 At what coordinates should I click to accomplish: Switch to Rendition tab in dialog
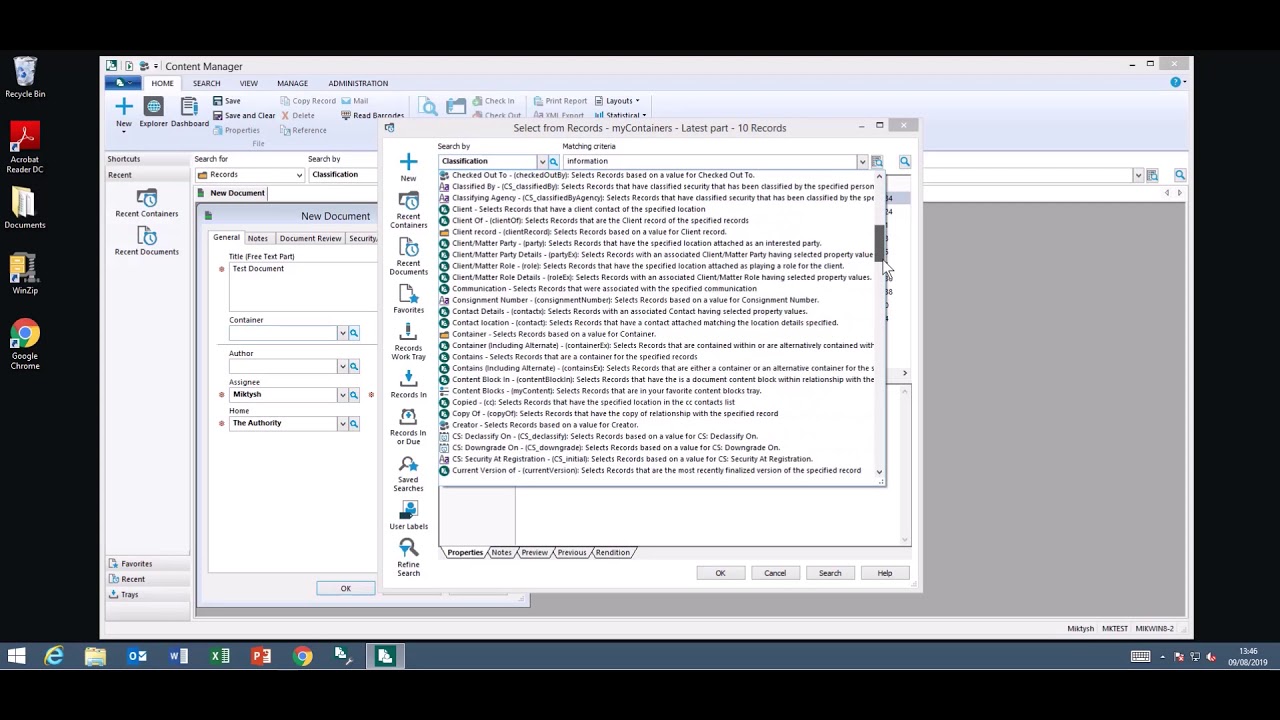coord(612,552)
